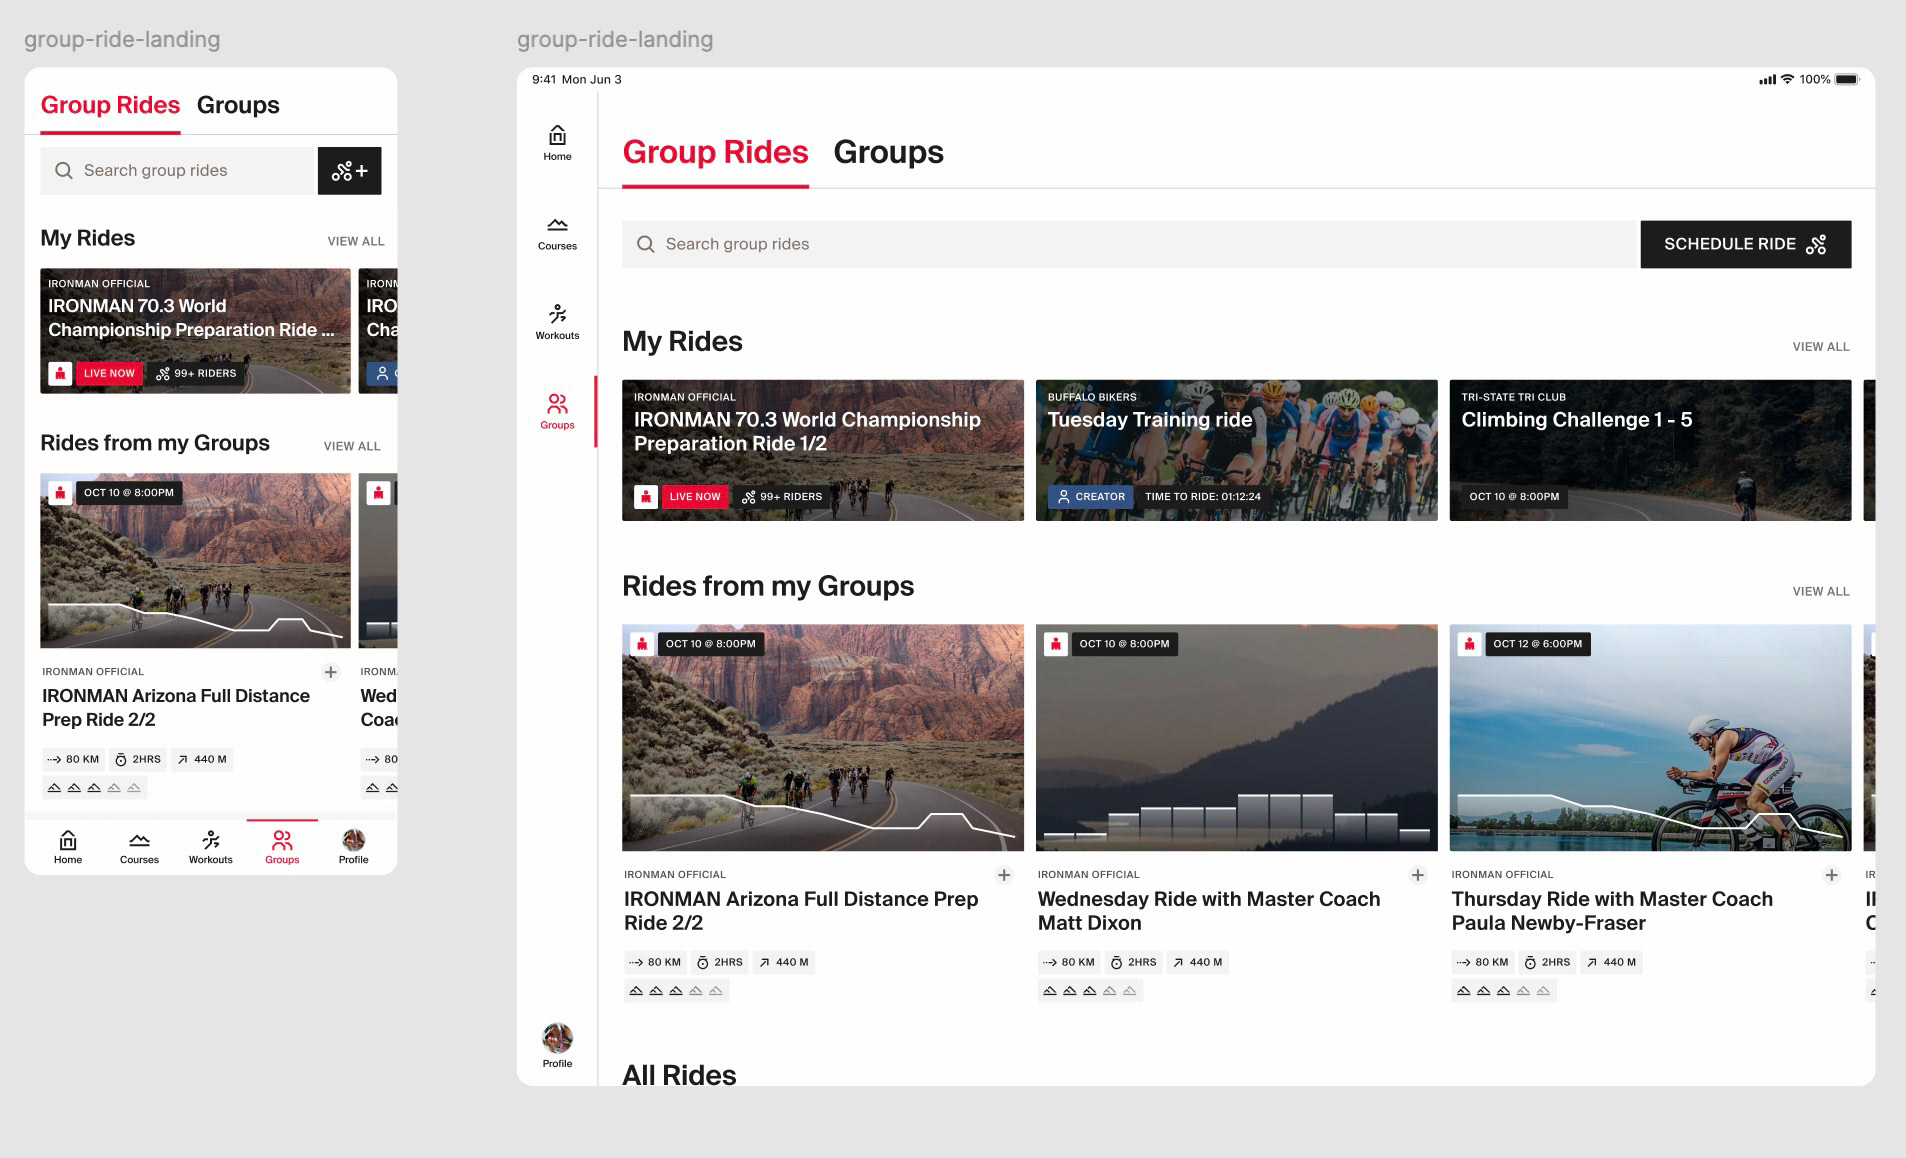Click difficulty mountain icons under Wednesday Ride
This screenshot has width=1906, height=1158.
(1089, 991)
